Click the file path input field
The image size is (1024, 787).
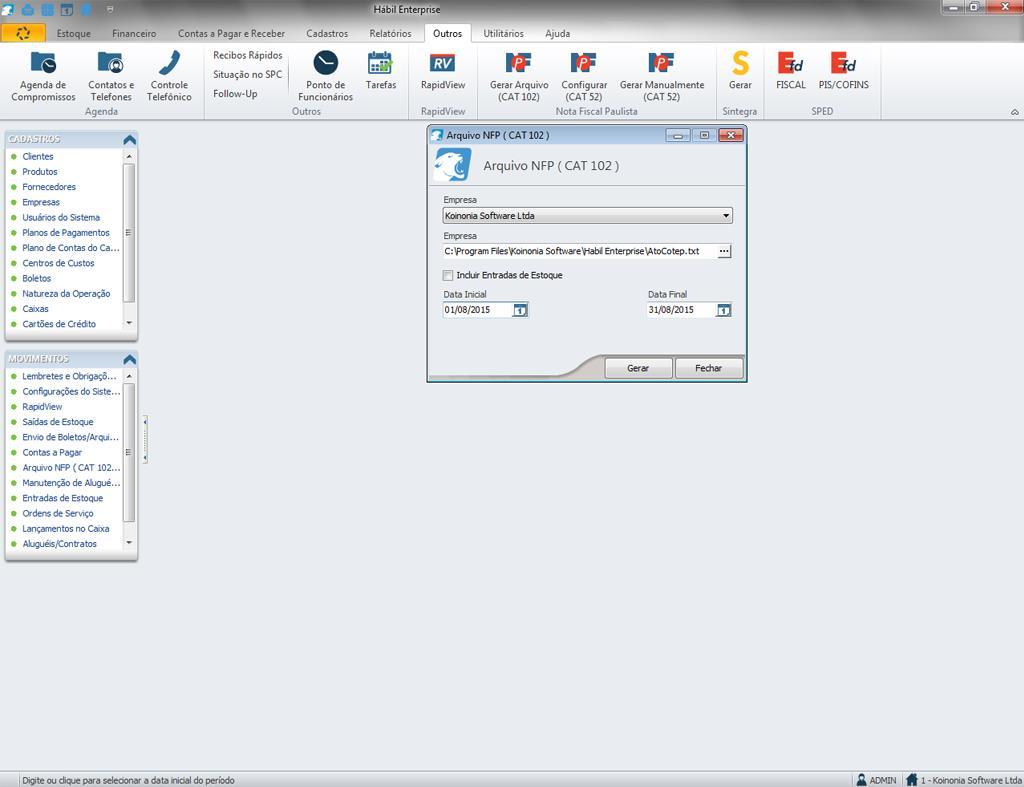point(580,251)
